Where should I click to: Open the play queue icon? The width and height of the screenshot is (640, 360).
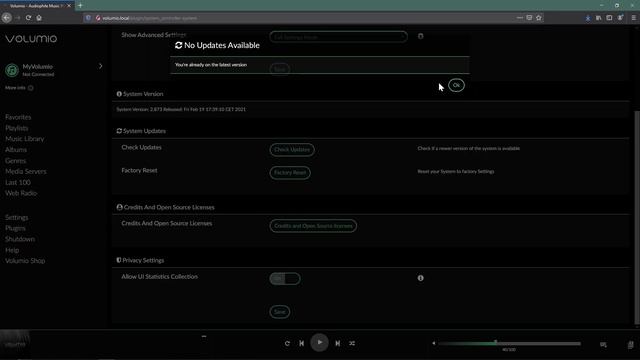click(603, 345)
